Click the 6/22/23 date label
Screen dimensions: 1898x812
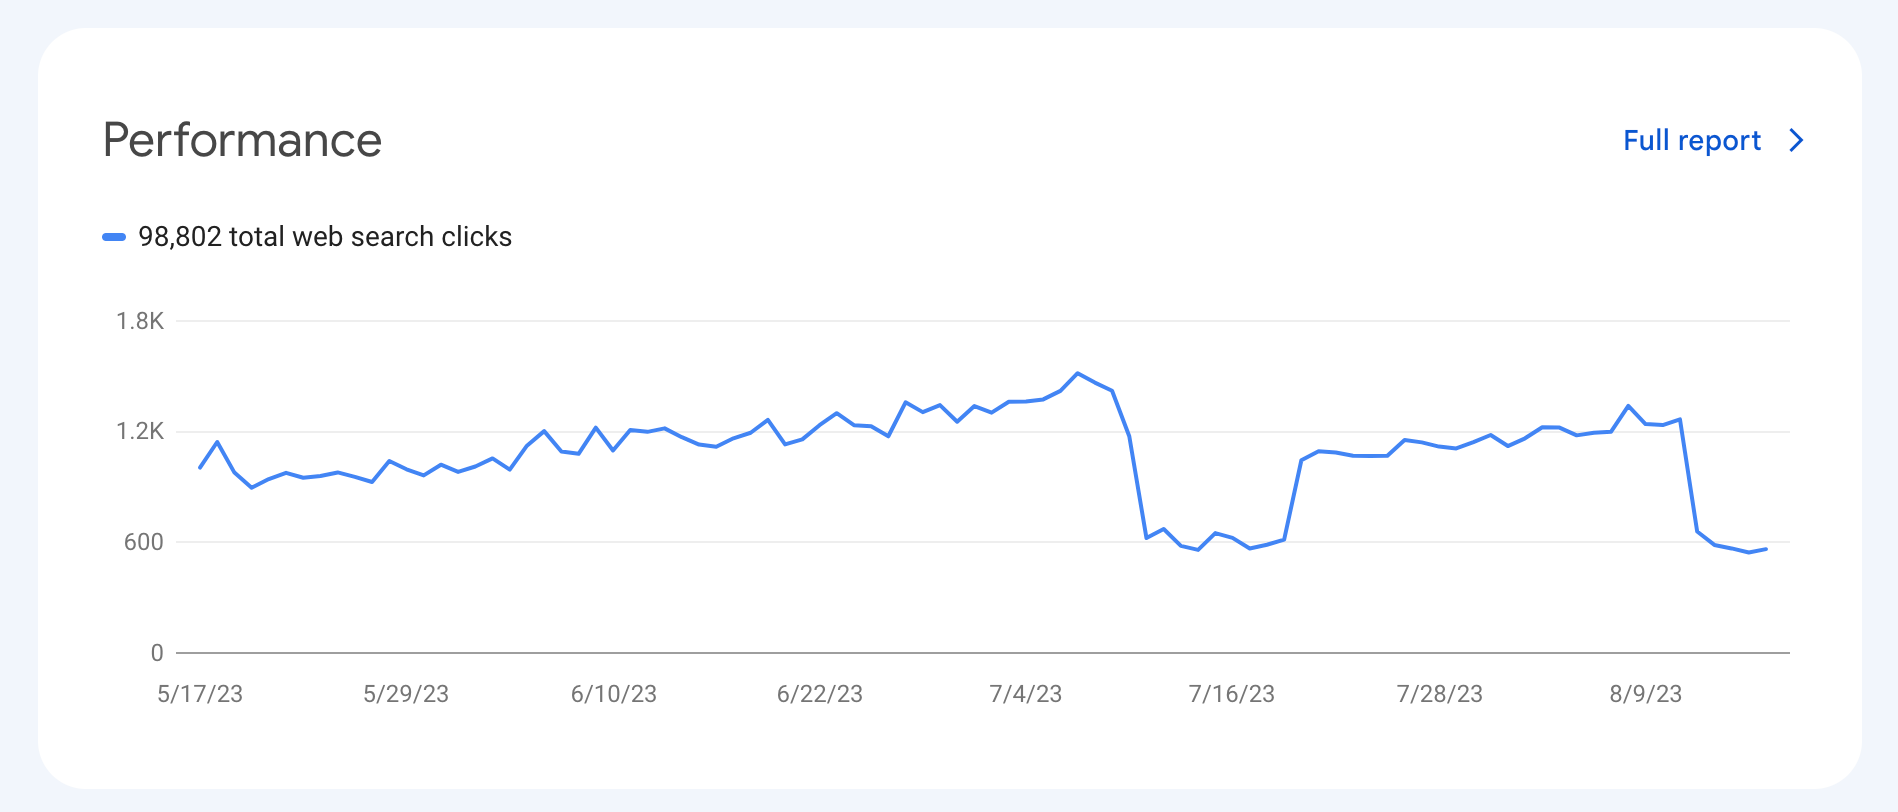pyautogui.click(x=820, y=694)
